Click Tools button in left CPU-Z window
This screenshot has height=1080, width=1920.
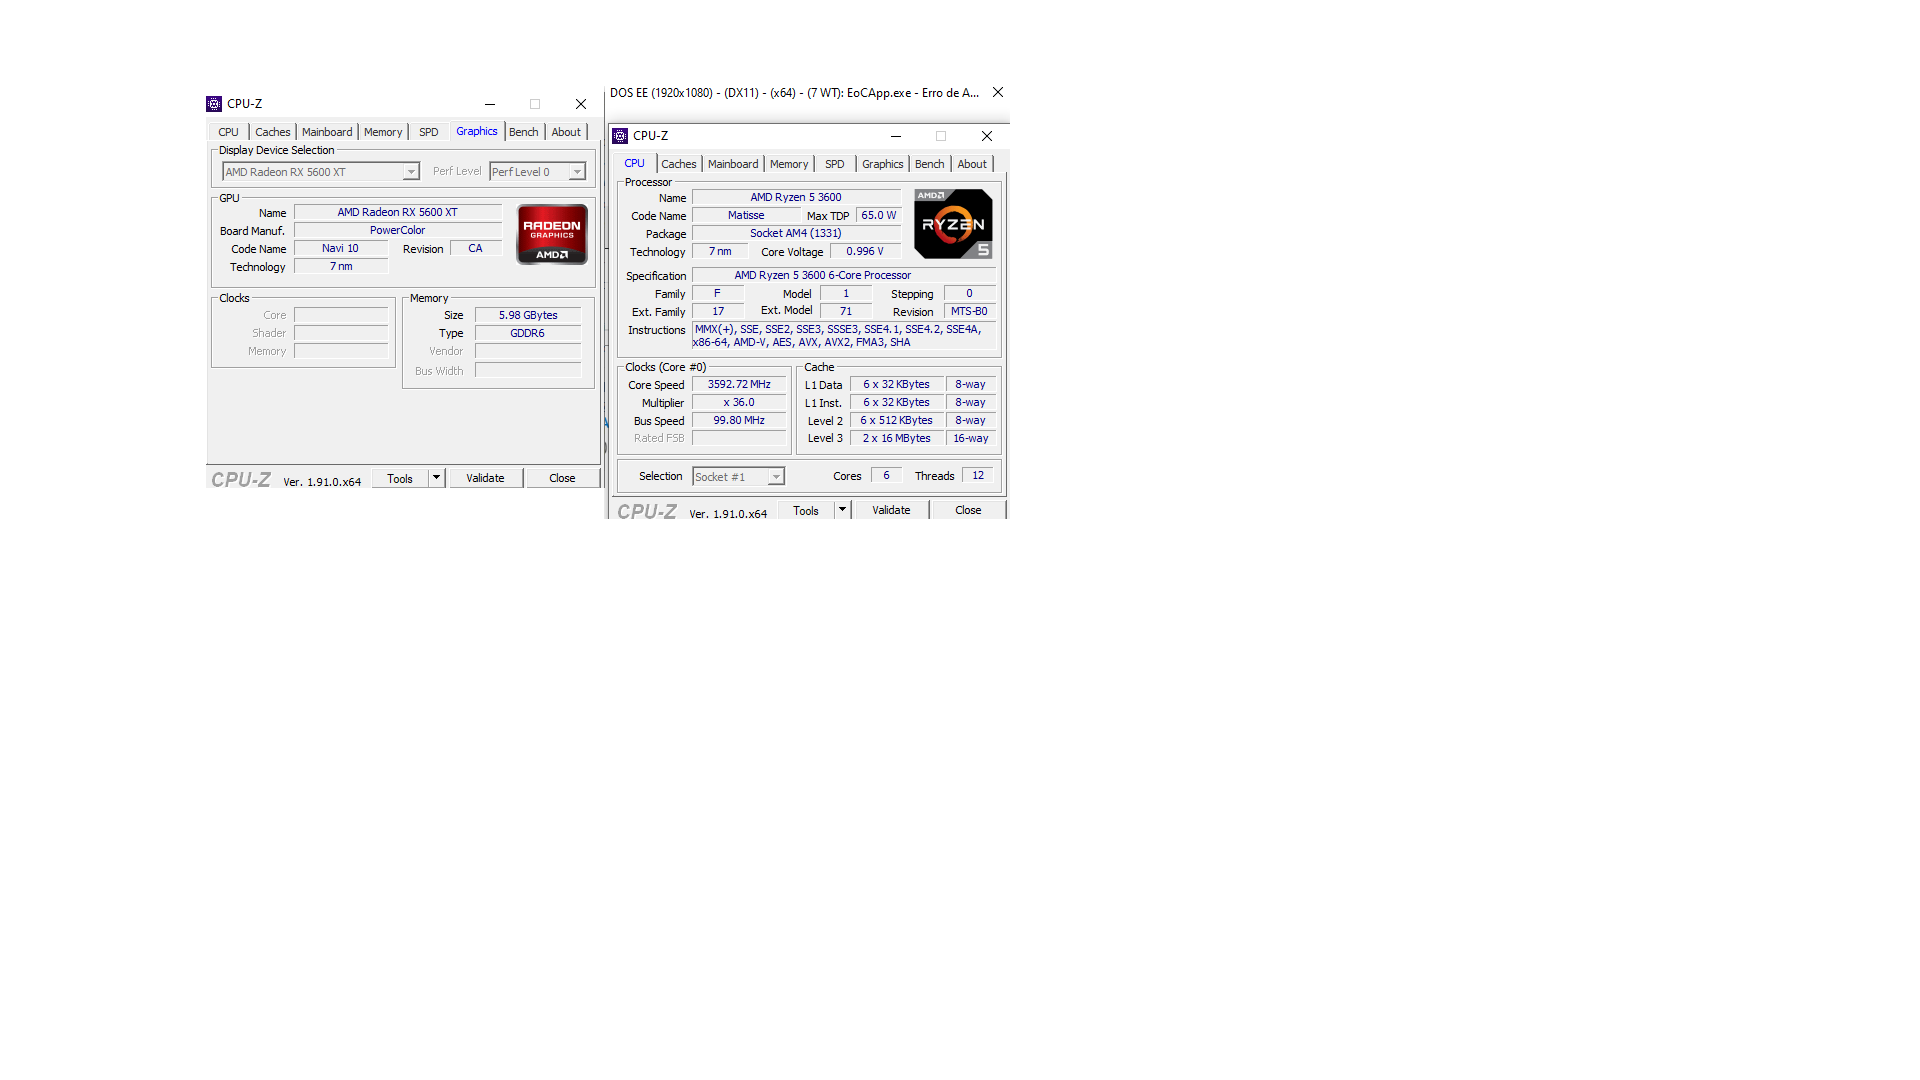(x=400, y=478)
